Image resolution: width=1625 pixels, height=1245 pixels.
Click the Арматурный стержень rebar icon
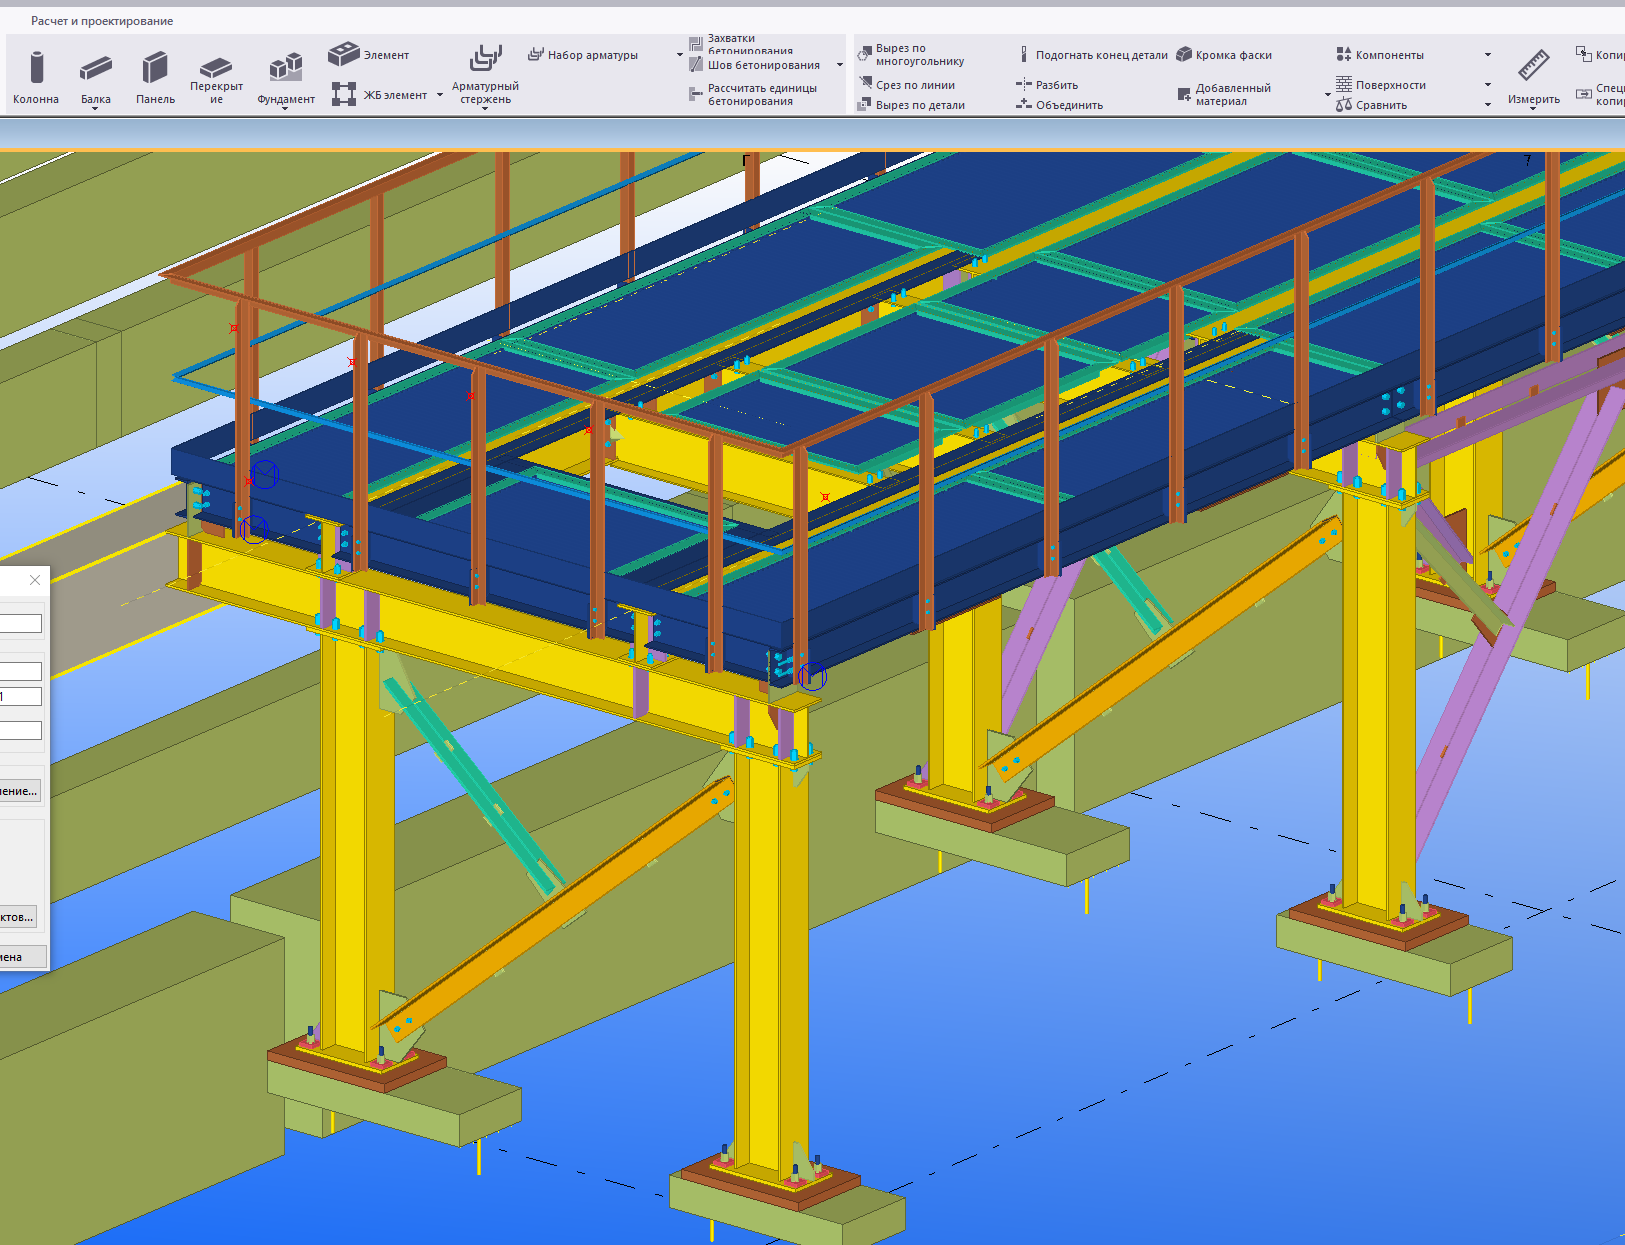485,58
